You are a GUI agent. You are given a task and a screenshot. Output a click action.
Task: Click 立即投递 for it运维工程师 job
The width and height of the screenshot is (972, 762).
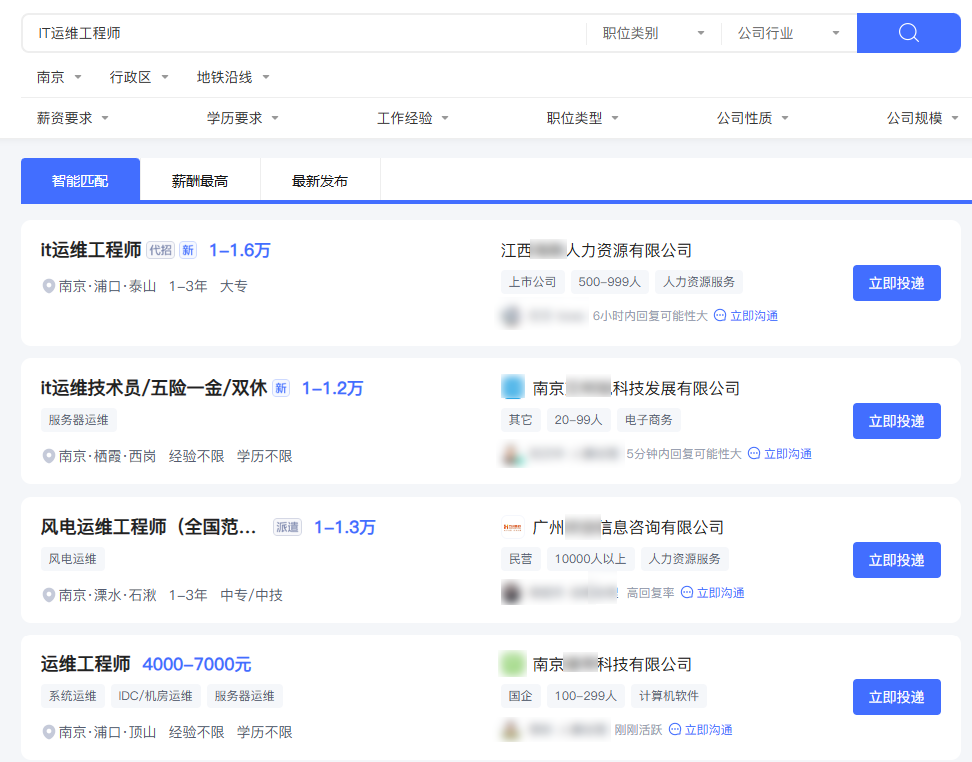coord(896,283)
